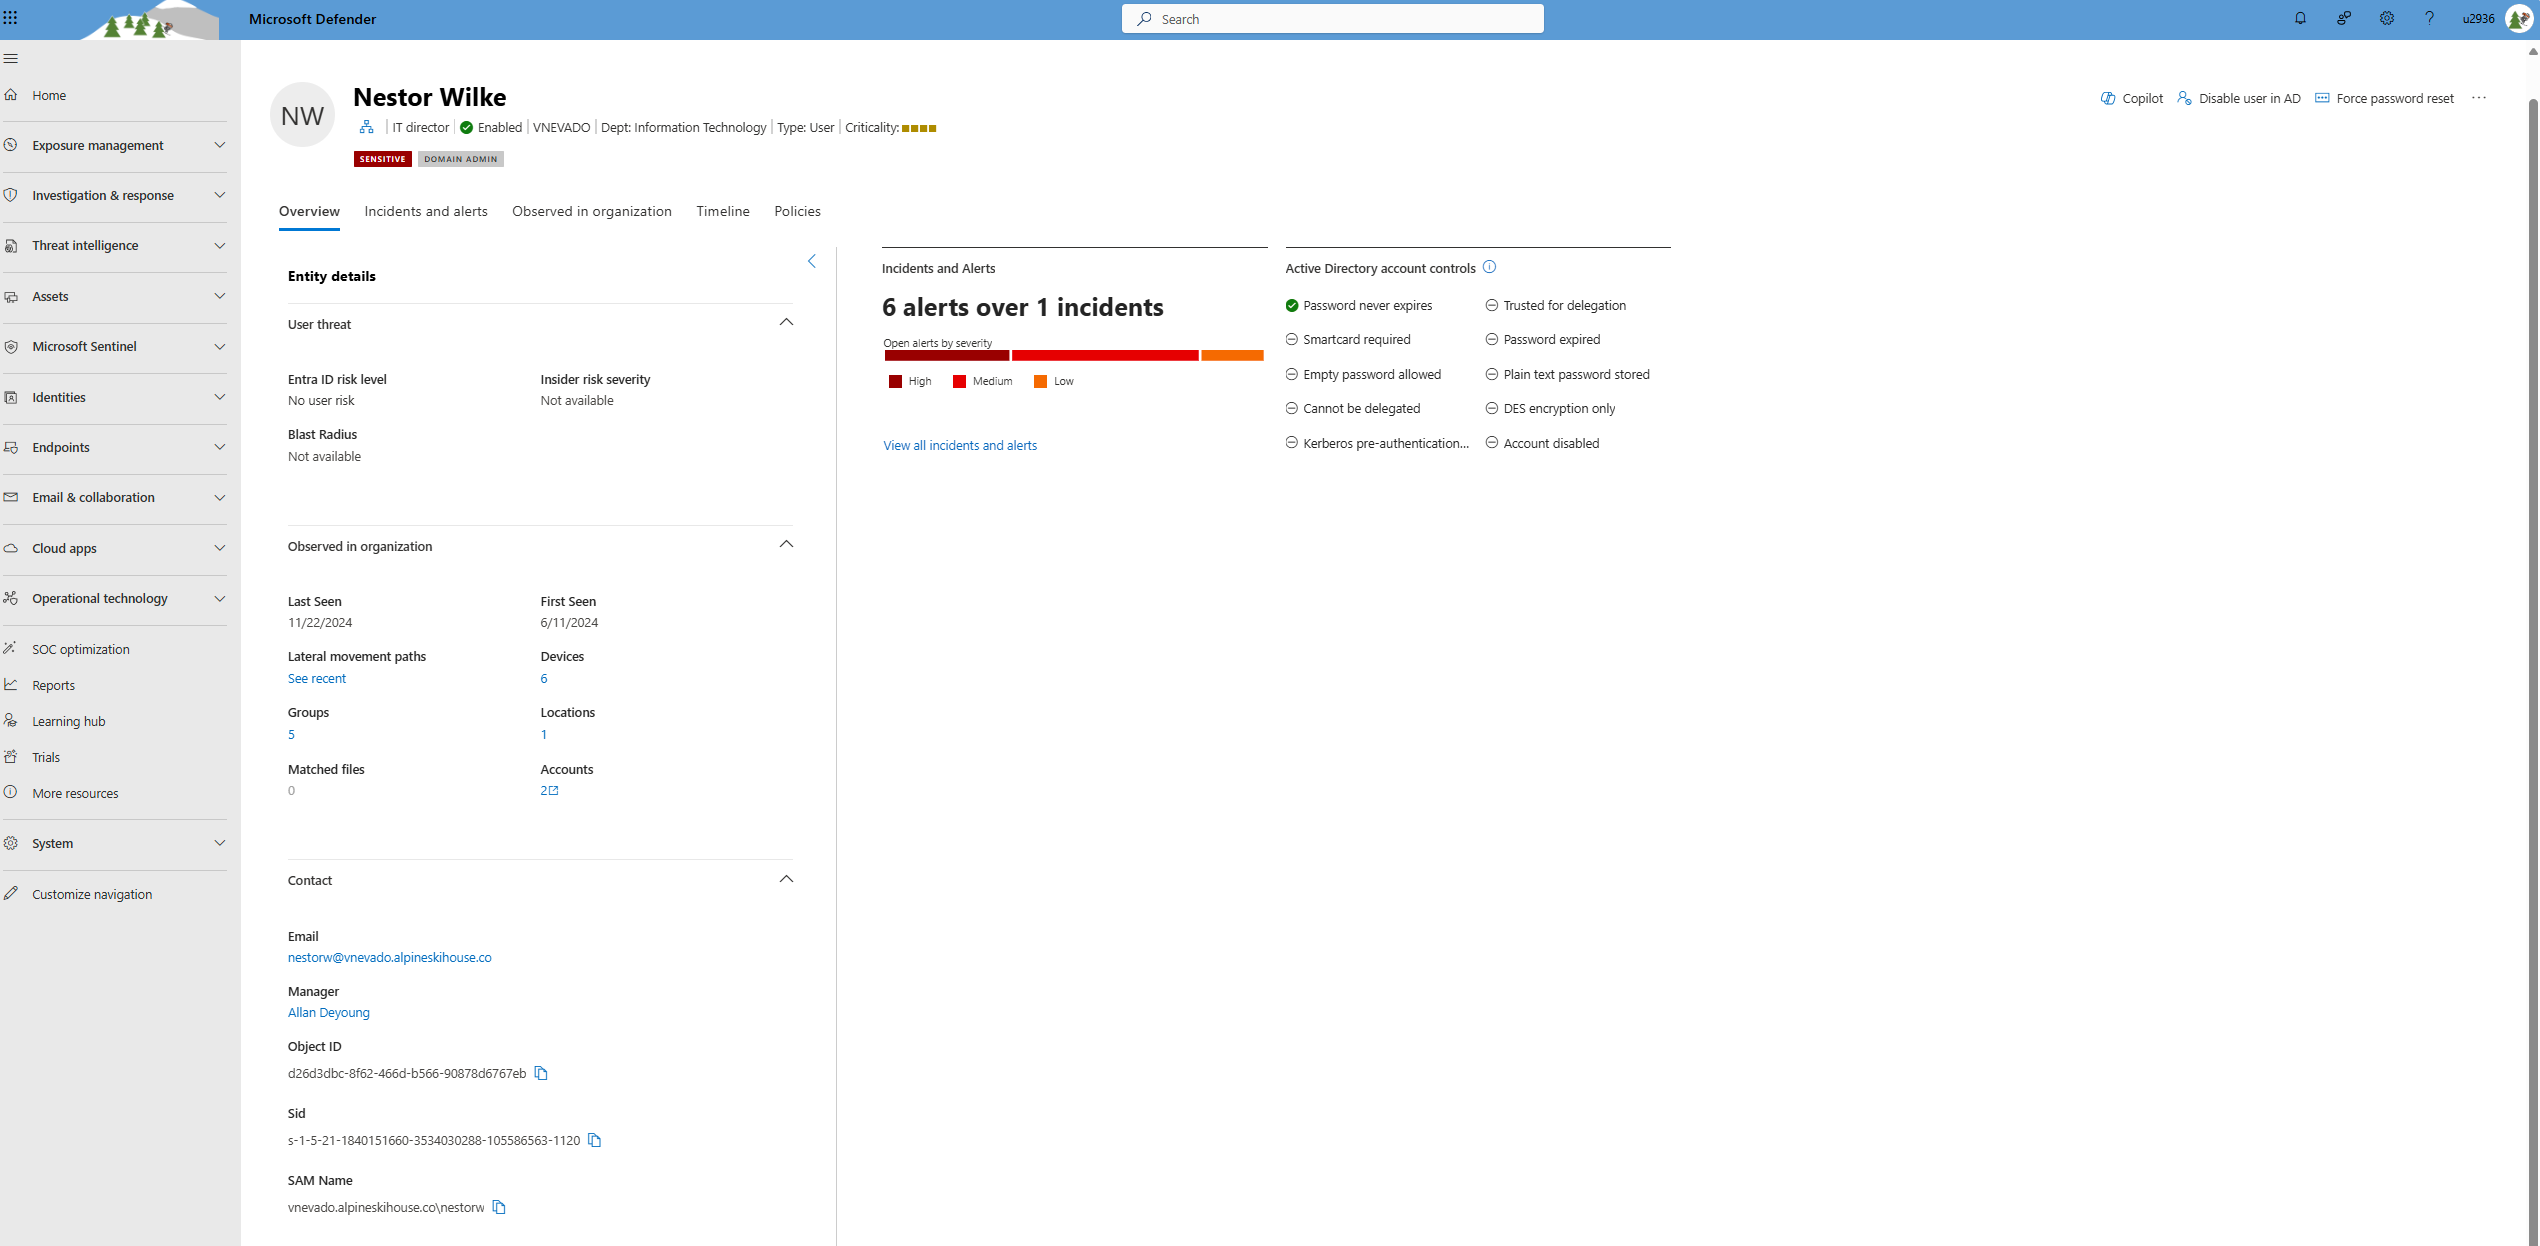Toggle Account disabled checkbox

point(1490,442)
